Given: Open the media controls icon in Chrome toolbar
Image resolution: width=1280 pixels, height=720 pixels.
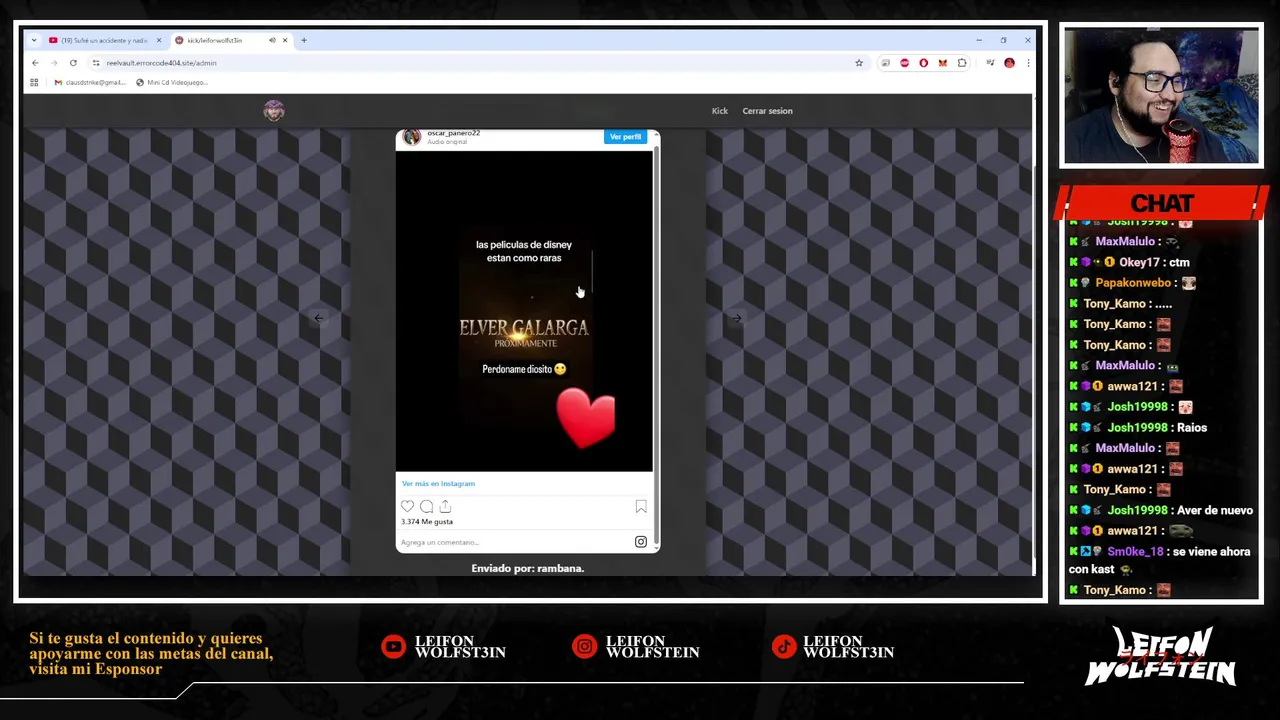Looking at the screenshot, I should click(990, 63).
